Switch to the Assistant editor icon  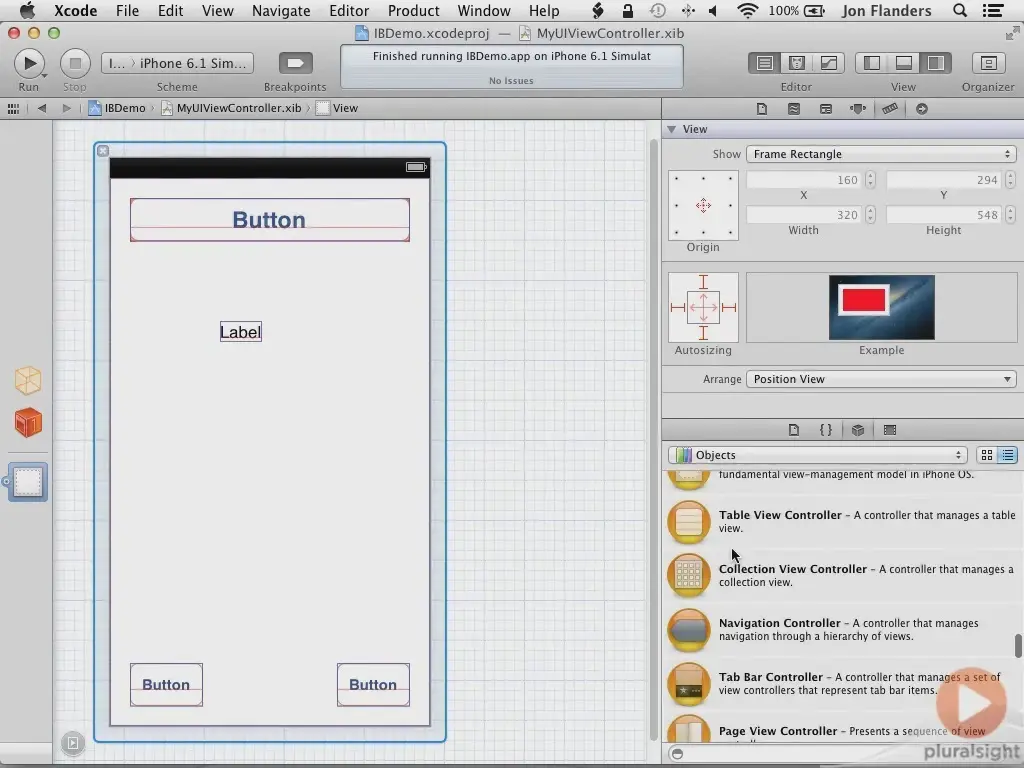tap(795, 62)
